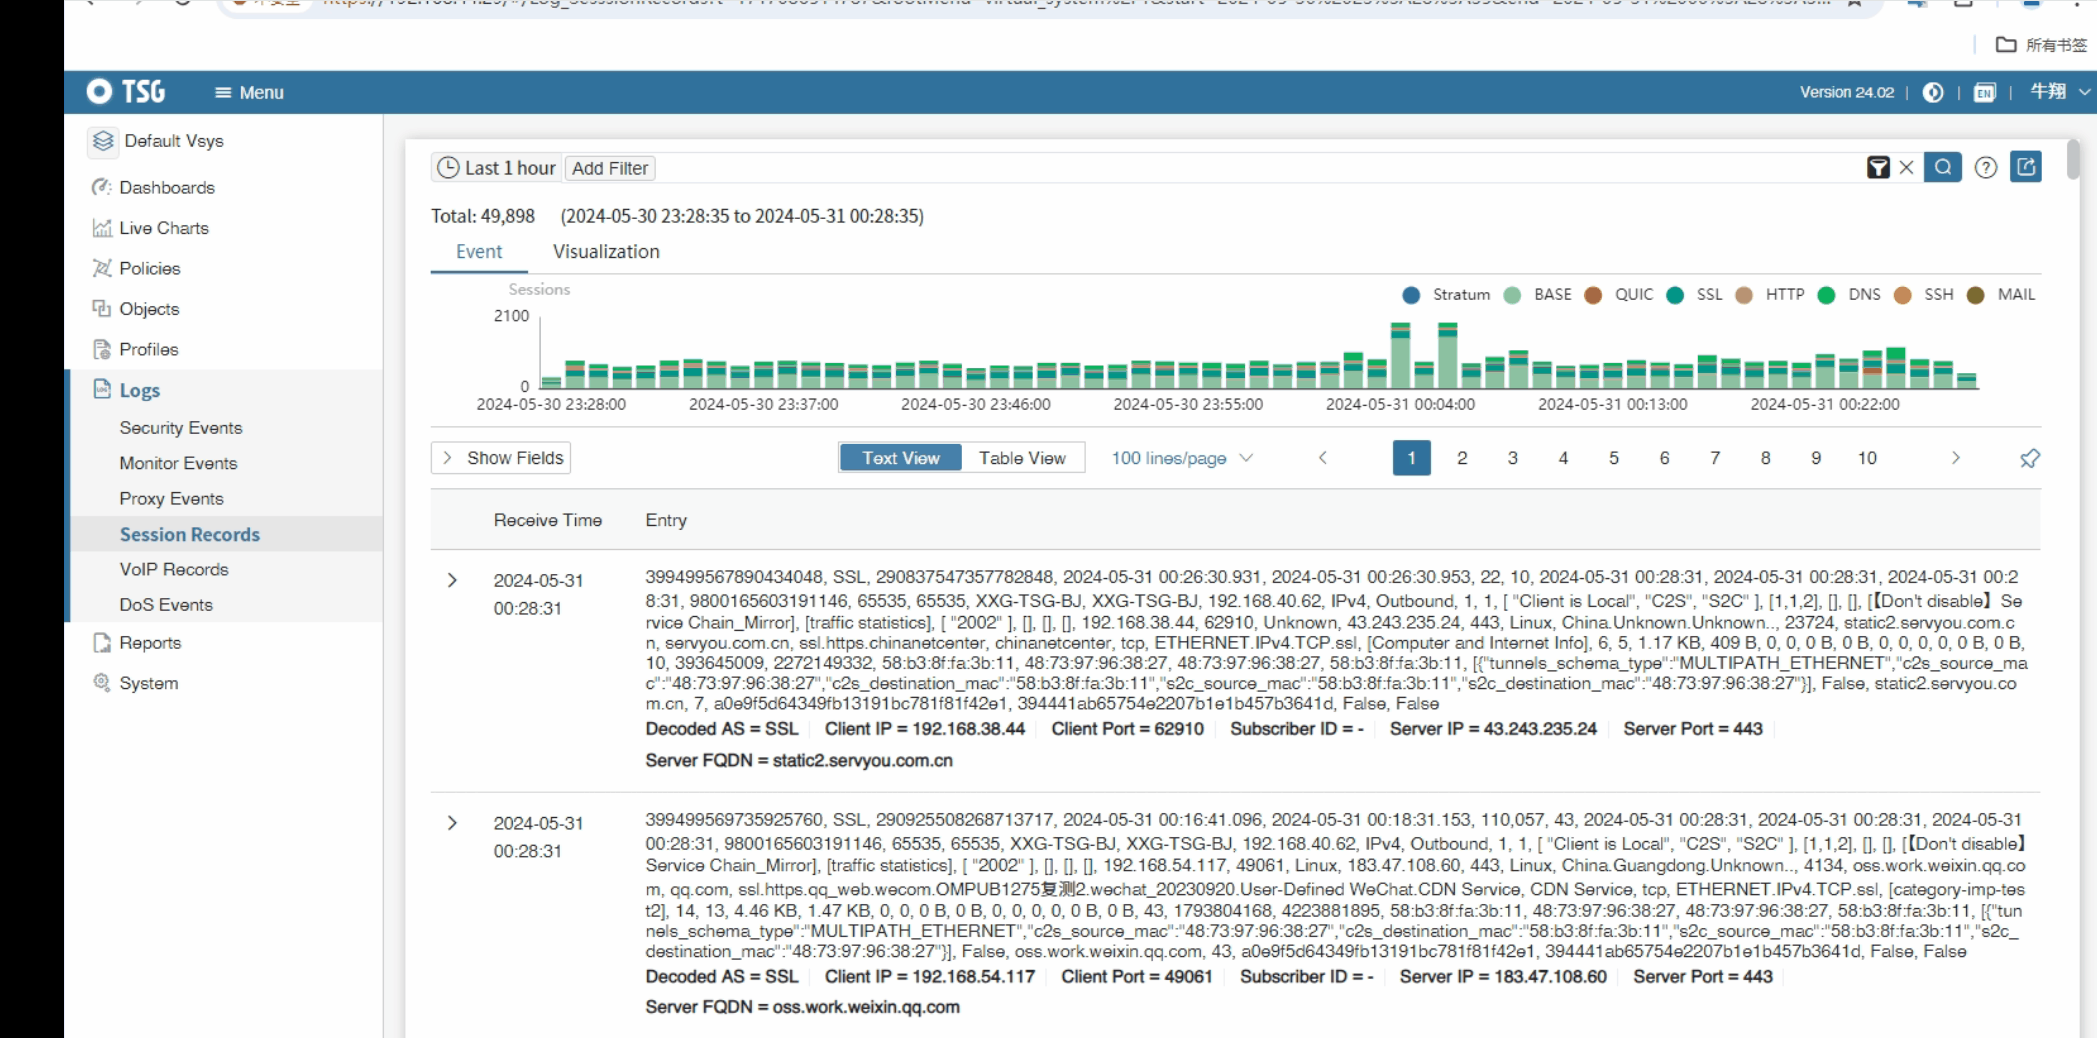Open the 100 lines/page dropdown
Image resolution: width=2097 pixels, height=1038 pixels.
point(1181,458)
